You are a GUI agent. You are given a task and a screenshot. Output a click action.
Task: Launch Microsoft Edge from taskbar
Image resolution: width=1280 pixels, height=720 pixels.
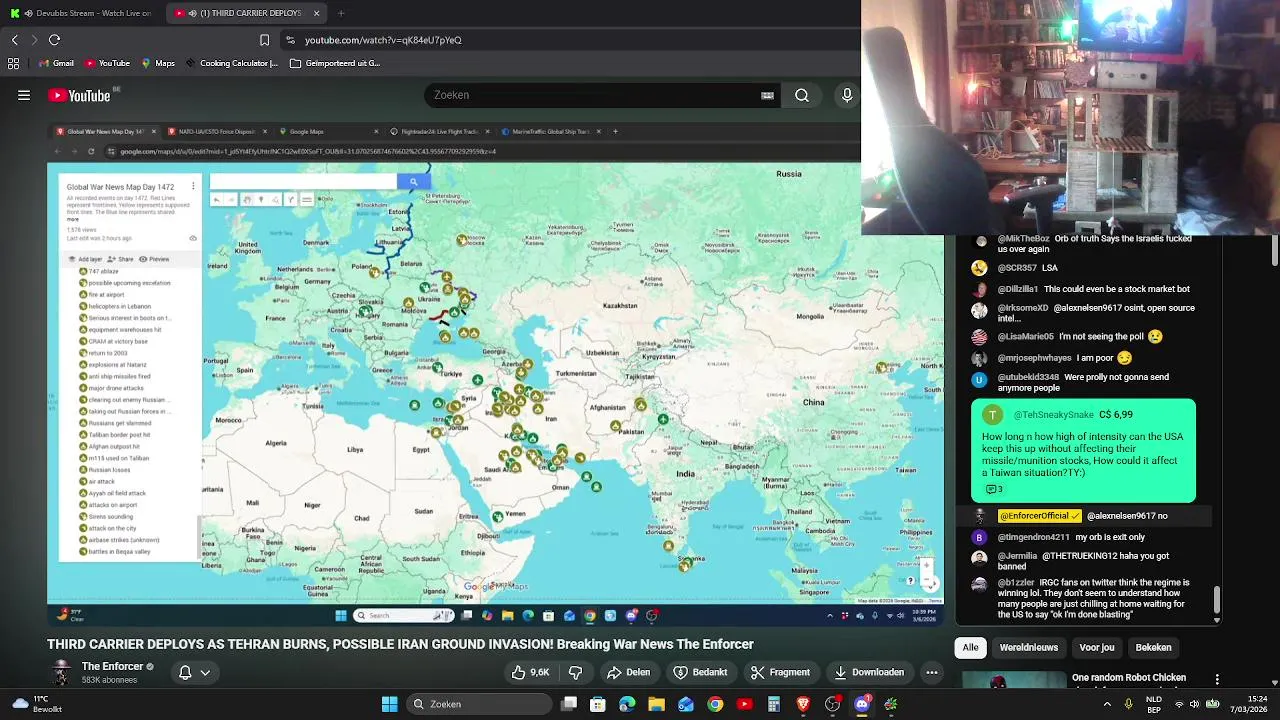click(627, 704)
